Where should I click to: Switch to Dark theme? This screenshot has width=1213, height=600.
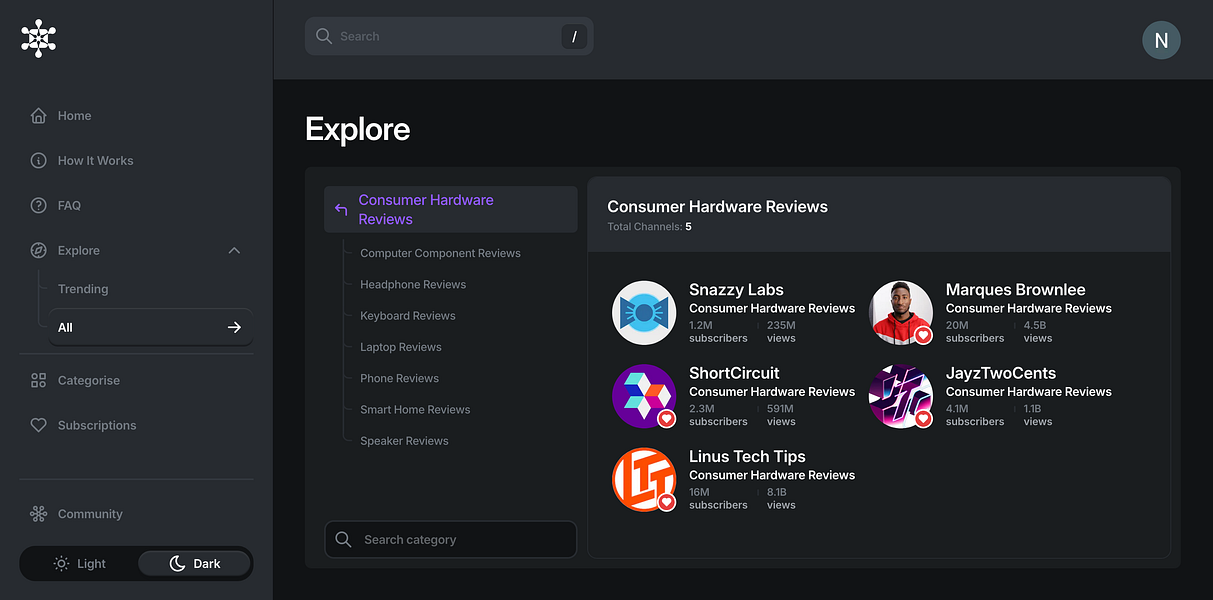[194, 564]
